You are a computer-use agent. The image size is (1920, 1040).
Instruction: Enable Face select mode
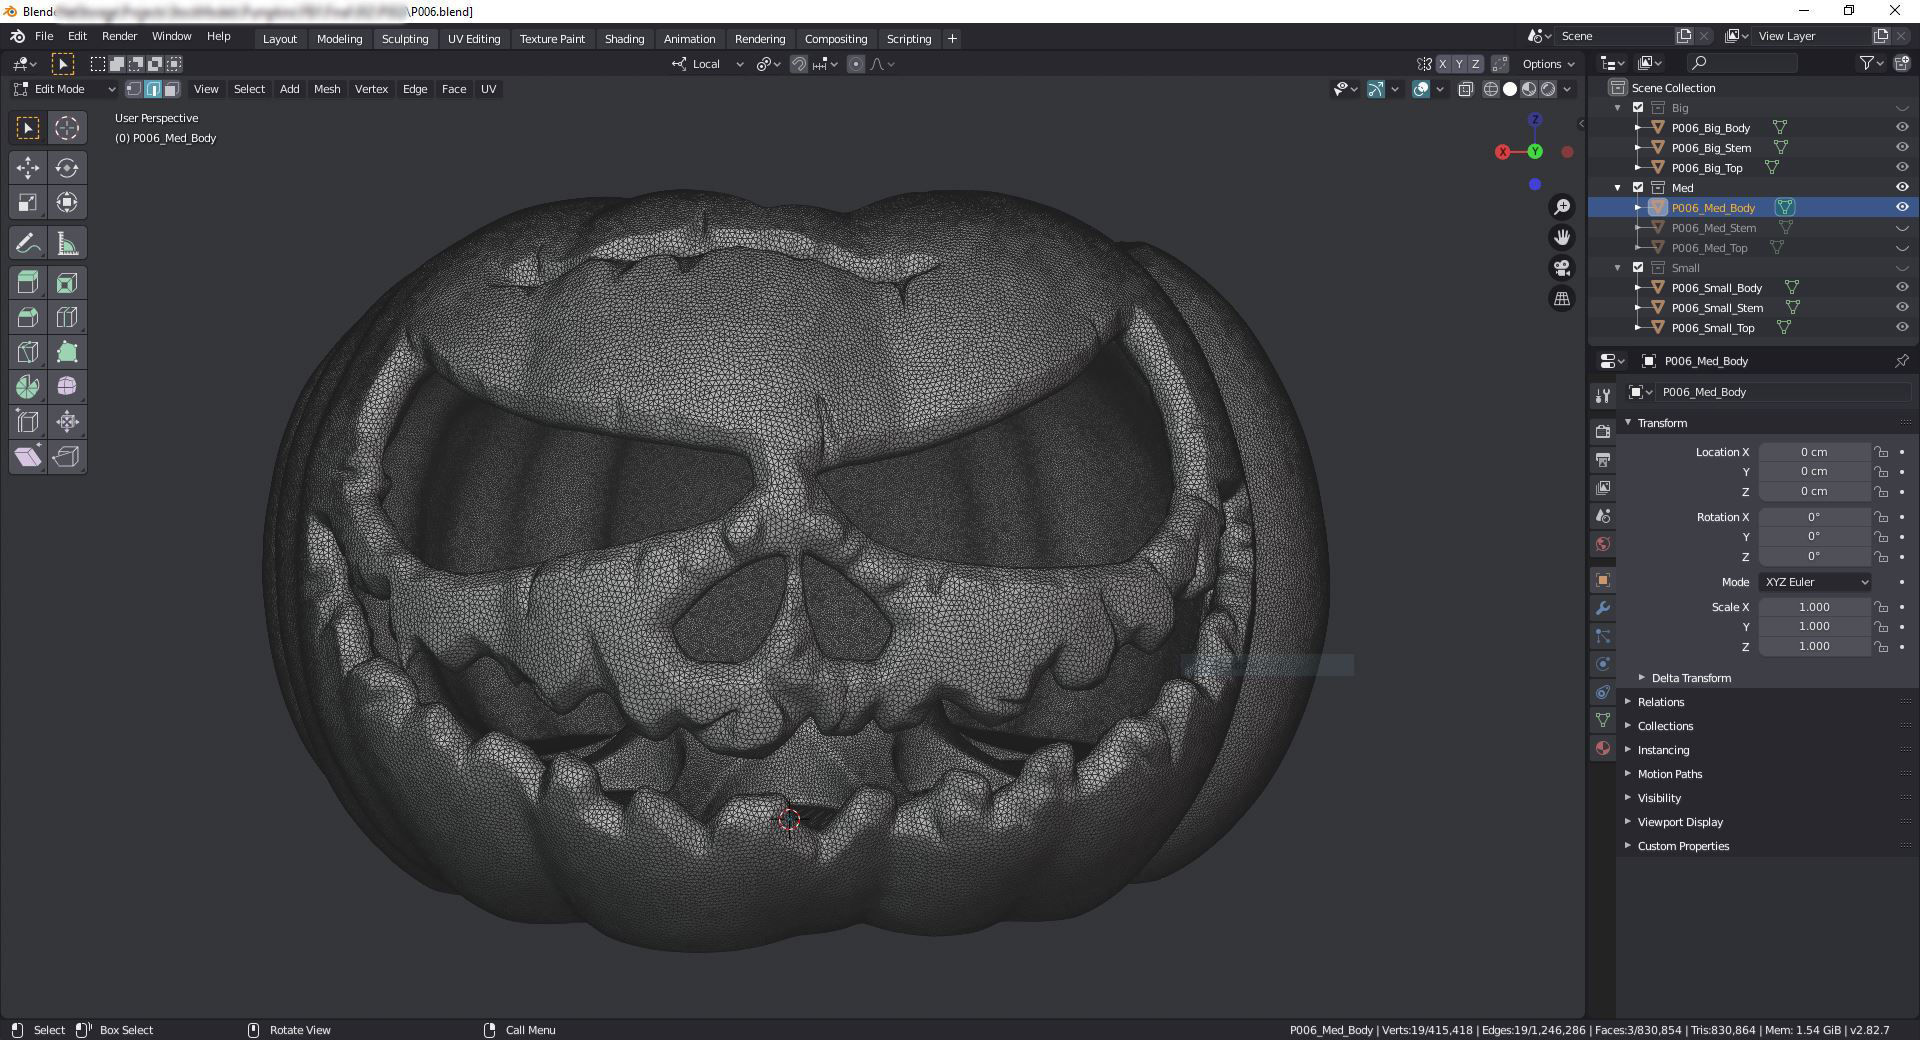click(x=172, y=89)
